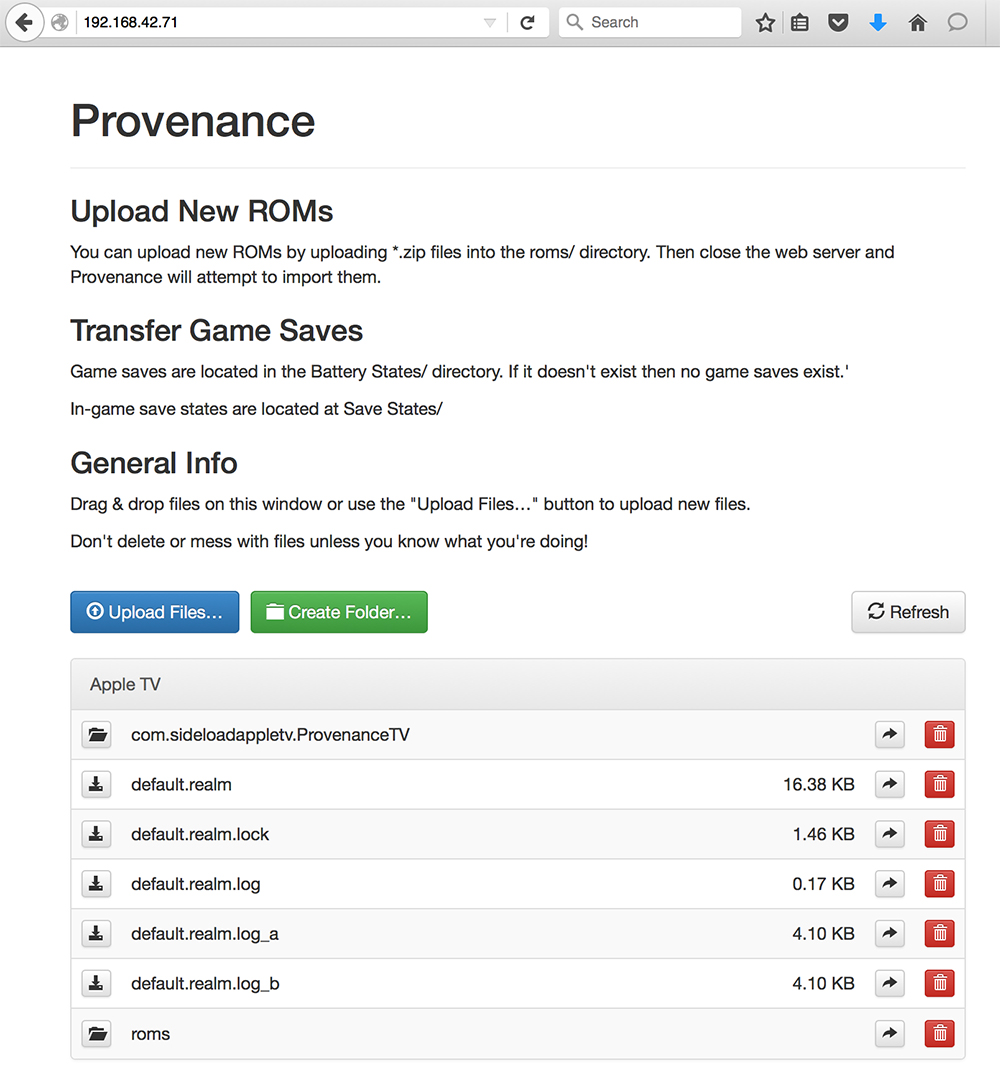Open the roms folder name

[x=151, y=1034]
